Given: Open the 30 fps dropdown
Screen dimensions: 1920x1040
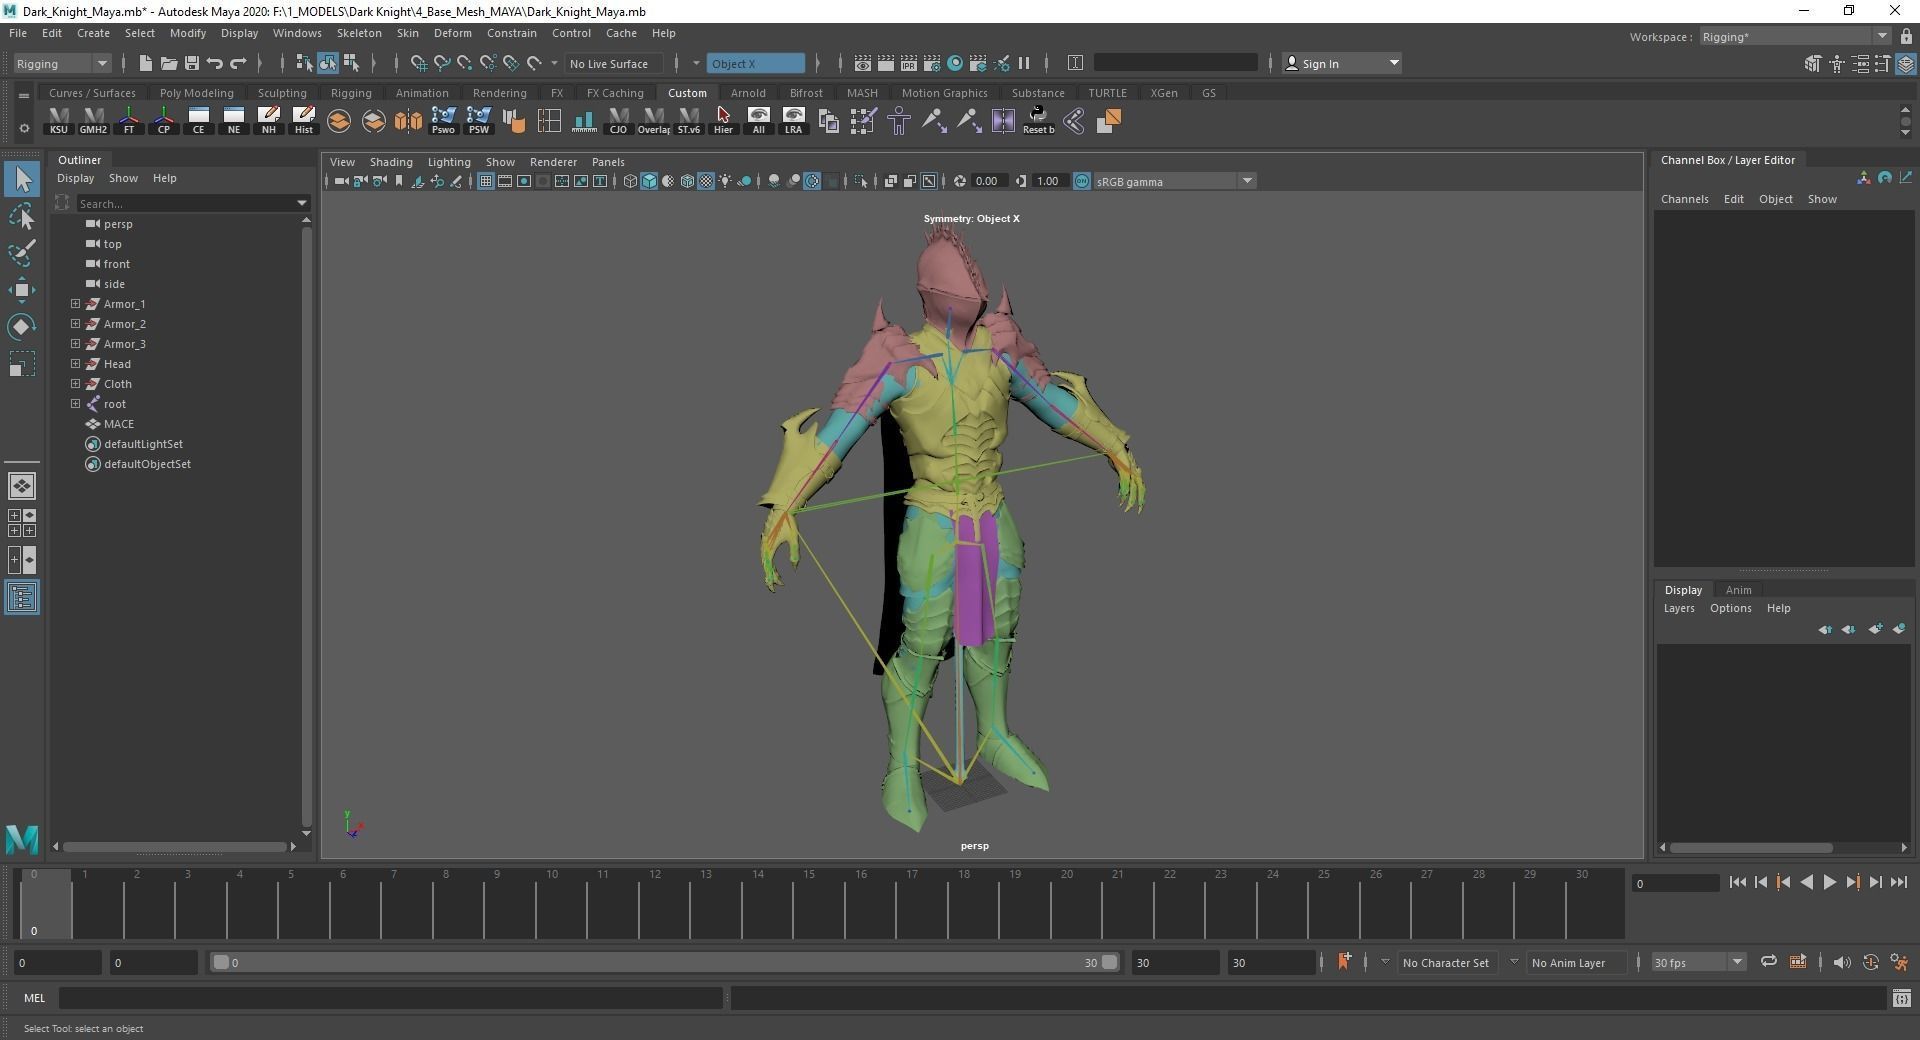Looking at the screenshot, I should [1697, 962].
